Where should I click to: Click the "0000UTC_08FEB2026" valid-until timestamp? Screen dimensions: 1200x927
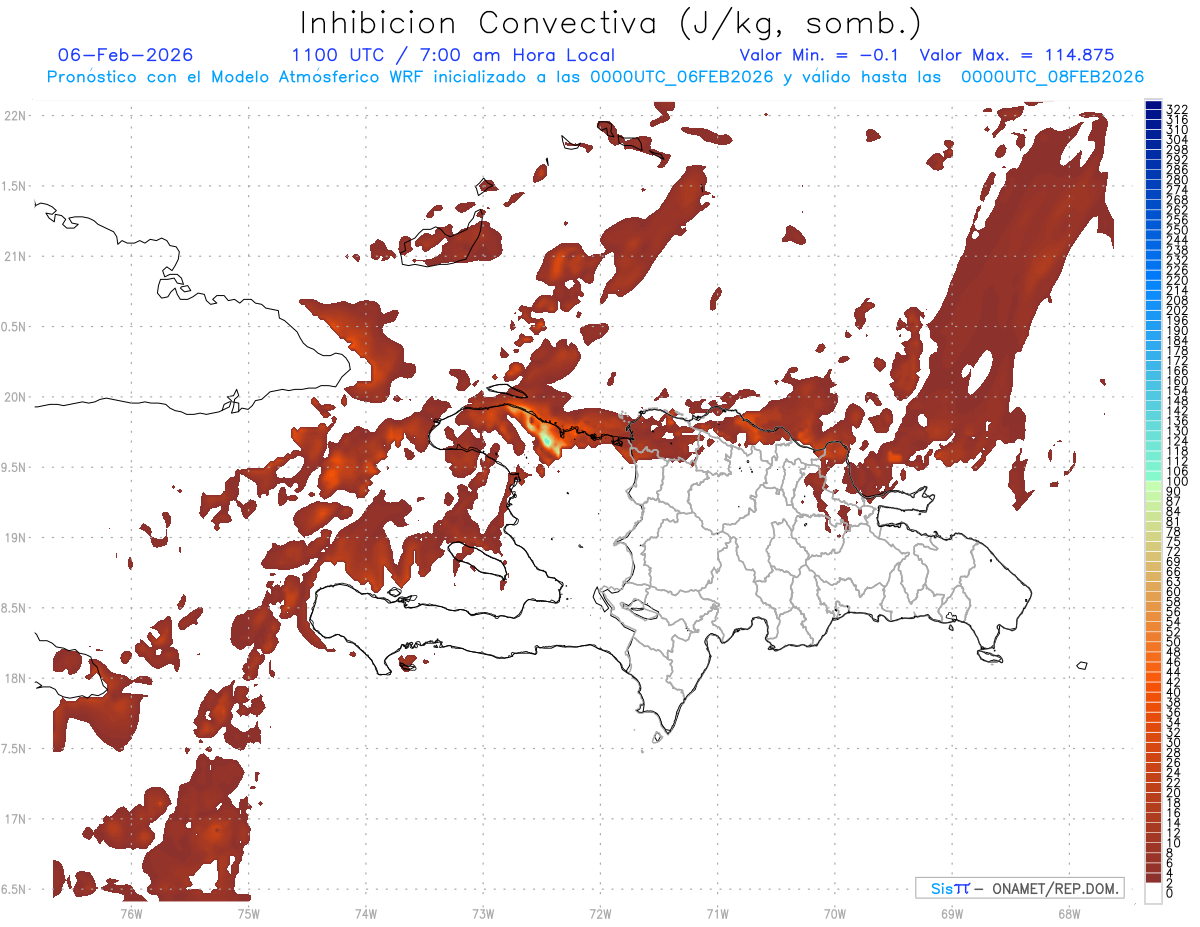[x=1052, y=77]
